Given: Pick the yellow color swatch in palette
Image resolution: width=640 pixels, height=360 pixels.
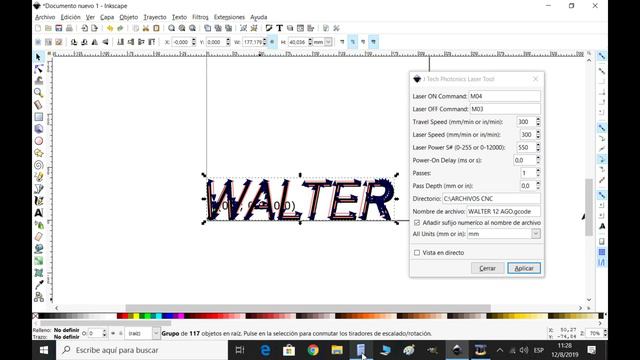Looking at the screenshot, I should point(136,316).
